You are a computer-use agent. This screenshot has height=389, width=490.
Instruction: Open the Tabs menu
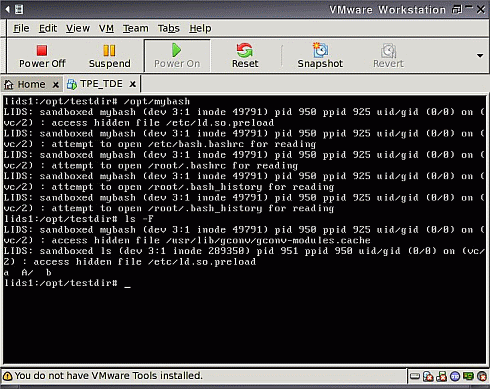point(168,28)
